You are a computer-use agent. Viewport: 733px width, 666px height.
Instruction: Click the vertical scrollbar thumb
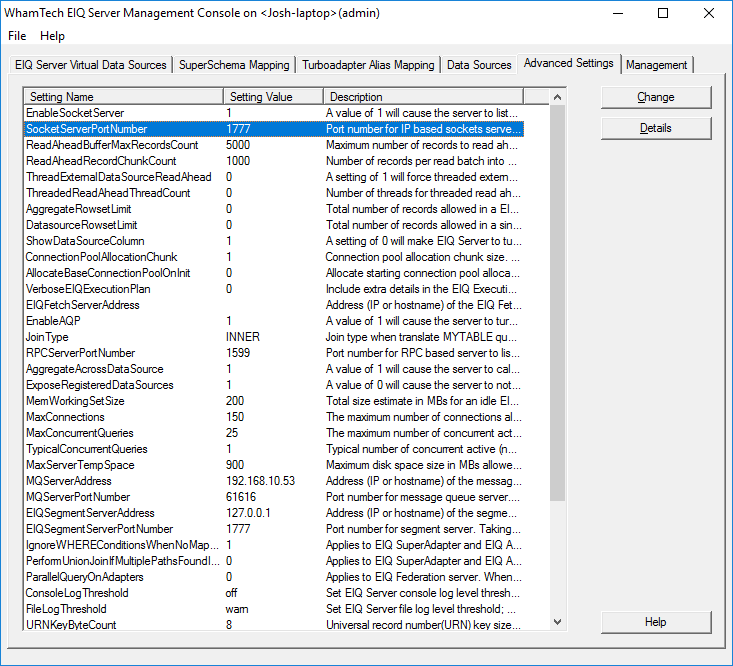pos(557,303)
